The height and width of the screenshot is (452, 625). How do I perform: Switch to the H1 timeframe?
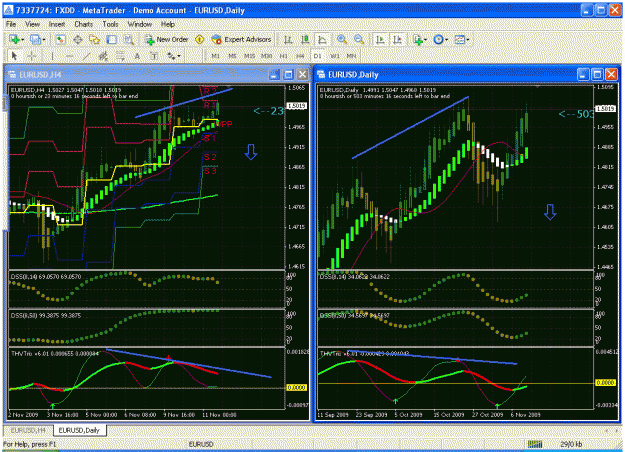pos(283,56)
